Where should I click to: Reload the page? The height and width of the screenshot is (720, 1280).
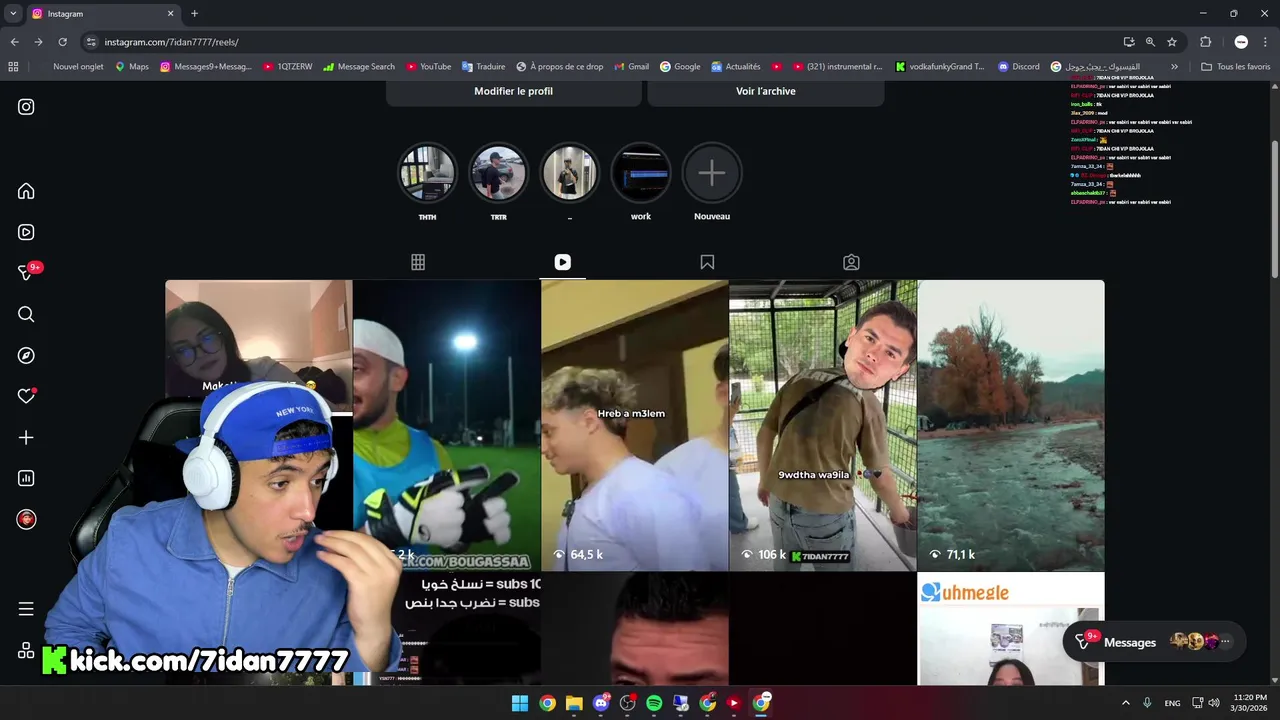(62, 42)
